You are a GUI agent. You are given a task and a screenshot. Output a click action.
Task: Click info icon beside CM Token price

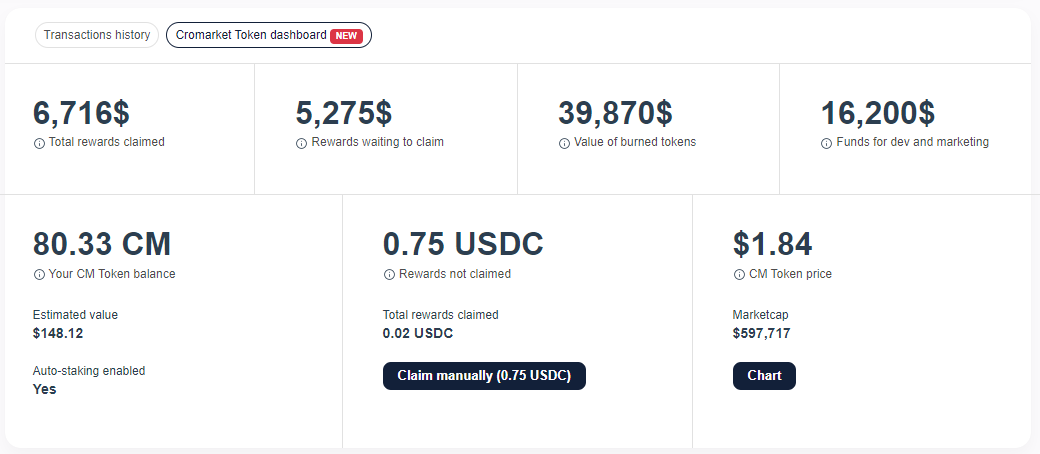[x=739, y=275]
